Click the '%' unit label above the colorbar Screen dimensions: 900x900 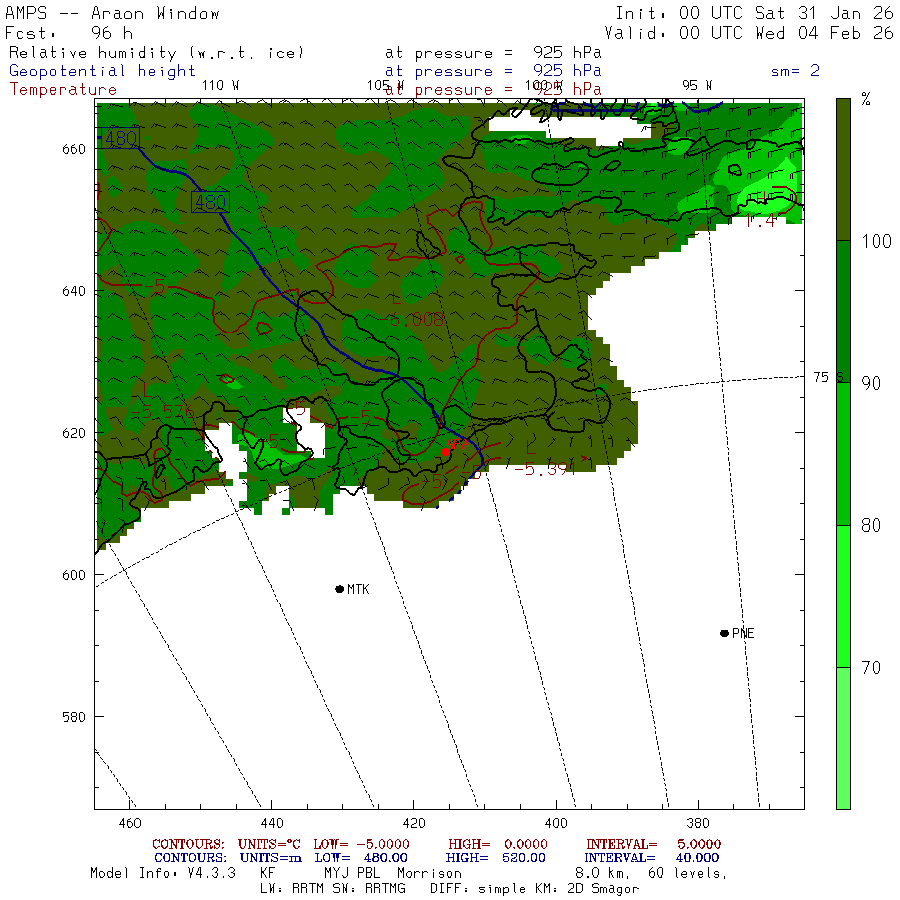866,99
